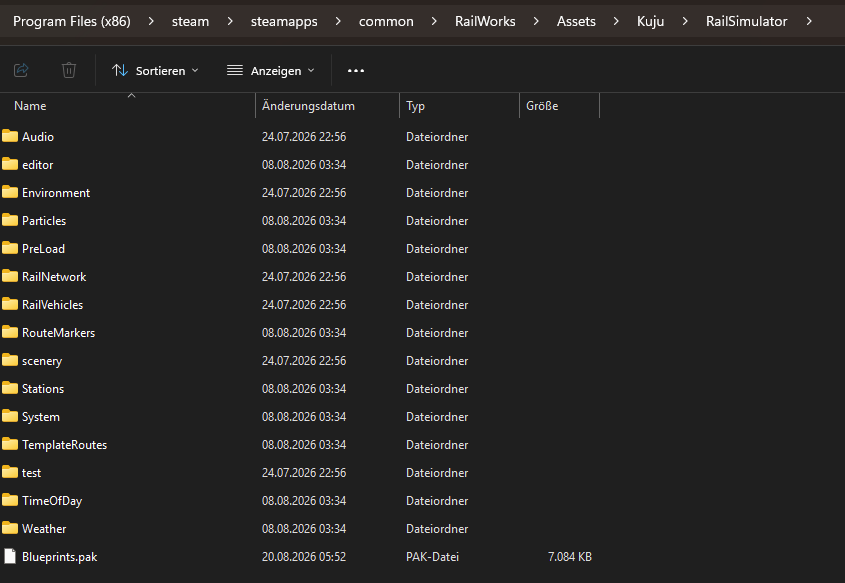Click the Environment folder name
The height and width of the screenshot is (583, 845).
point(56,192)
